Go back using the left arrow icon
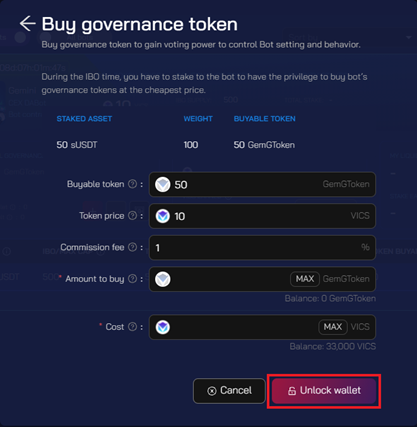The height and width of the screenshot is (427, 417). 27,24
